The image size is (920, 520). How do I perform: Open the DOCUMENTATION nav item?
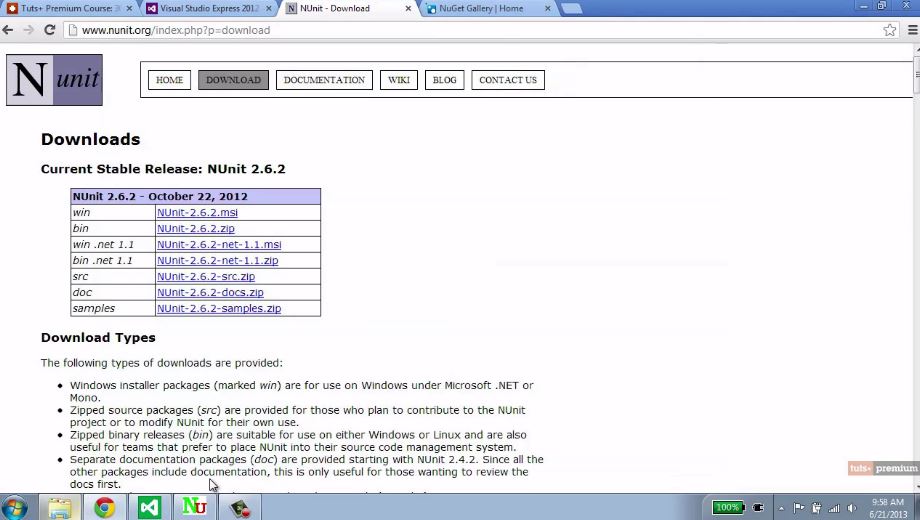(x=324, y=80)
